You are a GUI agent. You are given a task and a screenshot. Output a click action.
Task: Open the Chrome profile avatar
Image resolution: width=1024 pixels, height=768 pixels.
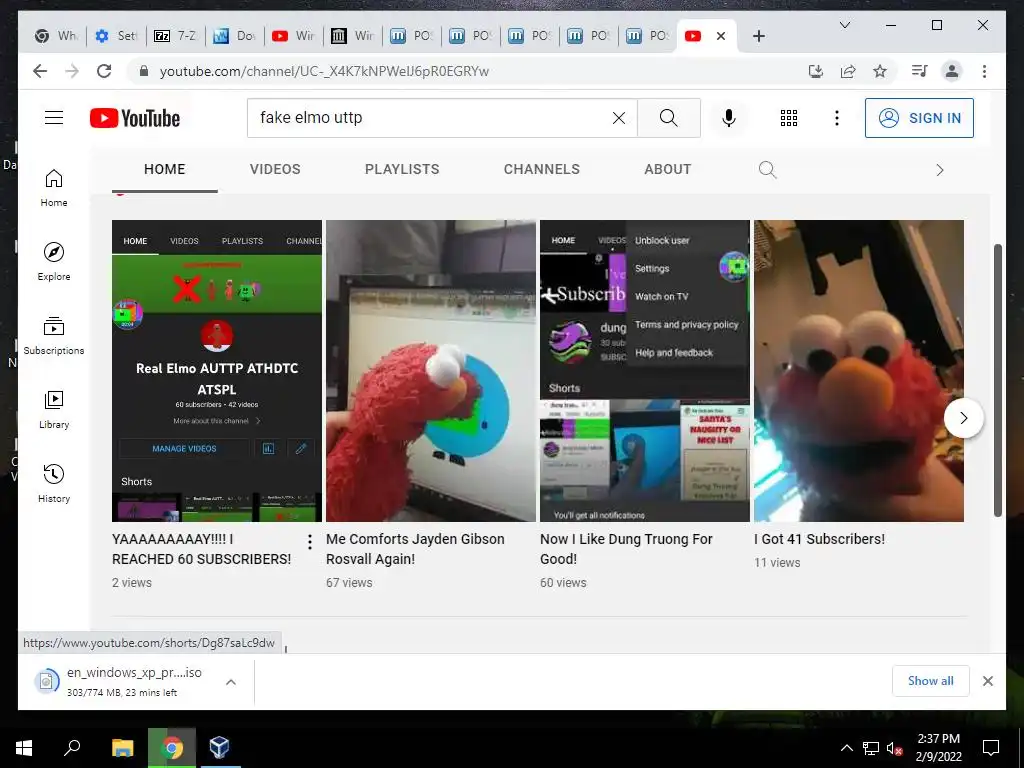point(952,71)
